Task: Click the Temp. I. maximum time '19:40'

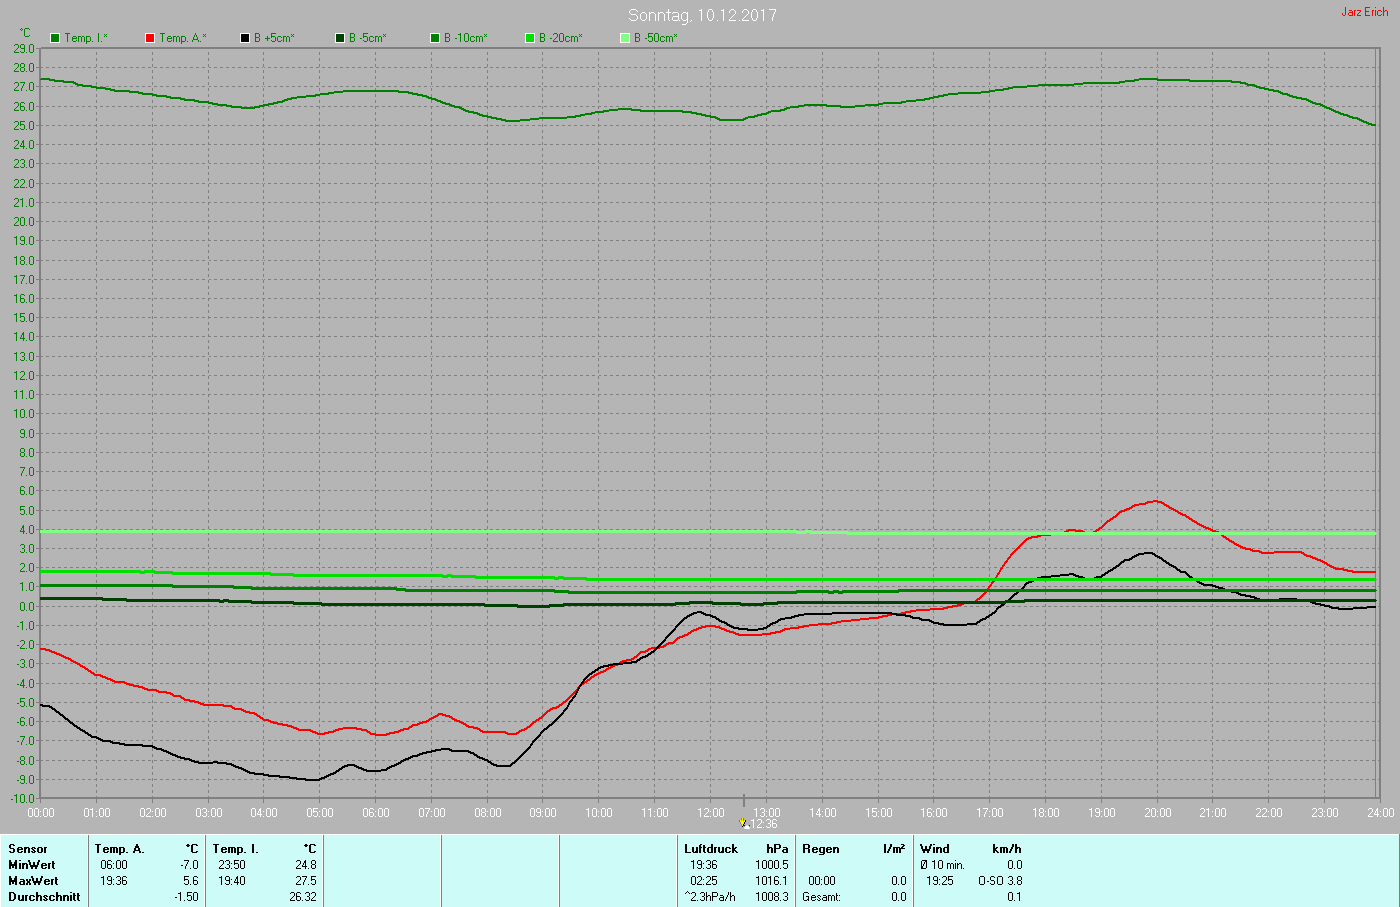Action: pyautogui.click(x=232, y=881)
